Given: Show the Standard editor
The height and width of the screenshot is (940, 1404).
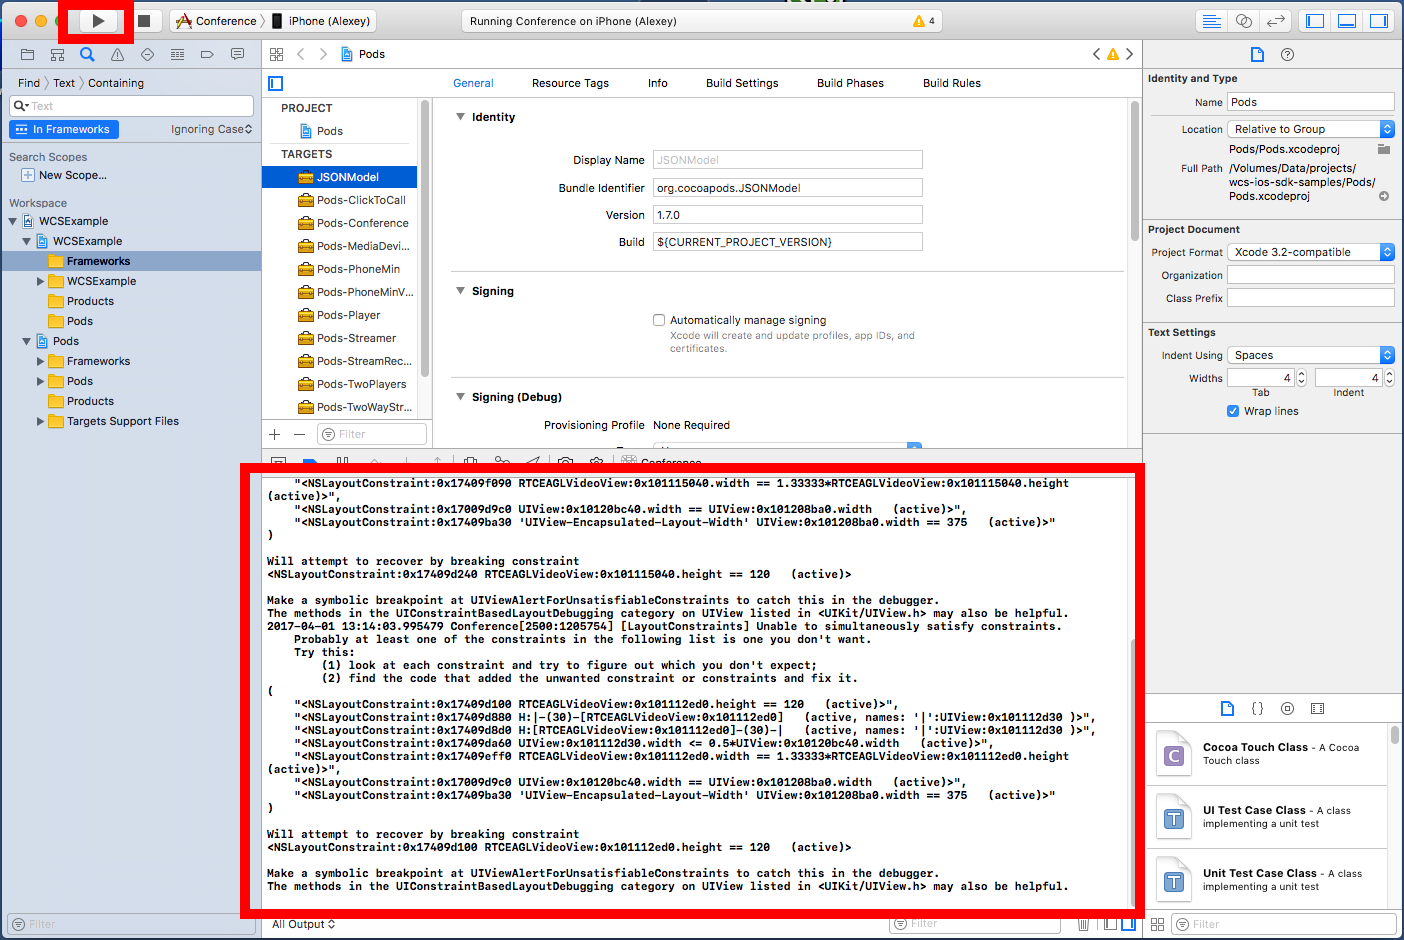Looking at the screenshot, I should coord(1211,21).
